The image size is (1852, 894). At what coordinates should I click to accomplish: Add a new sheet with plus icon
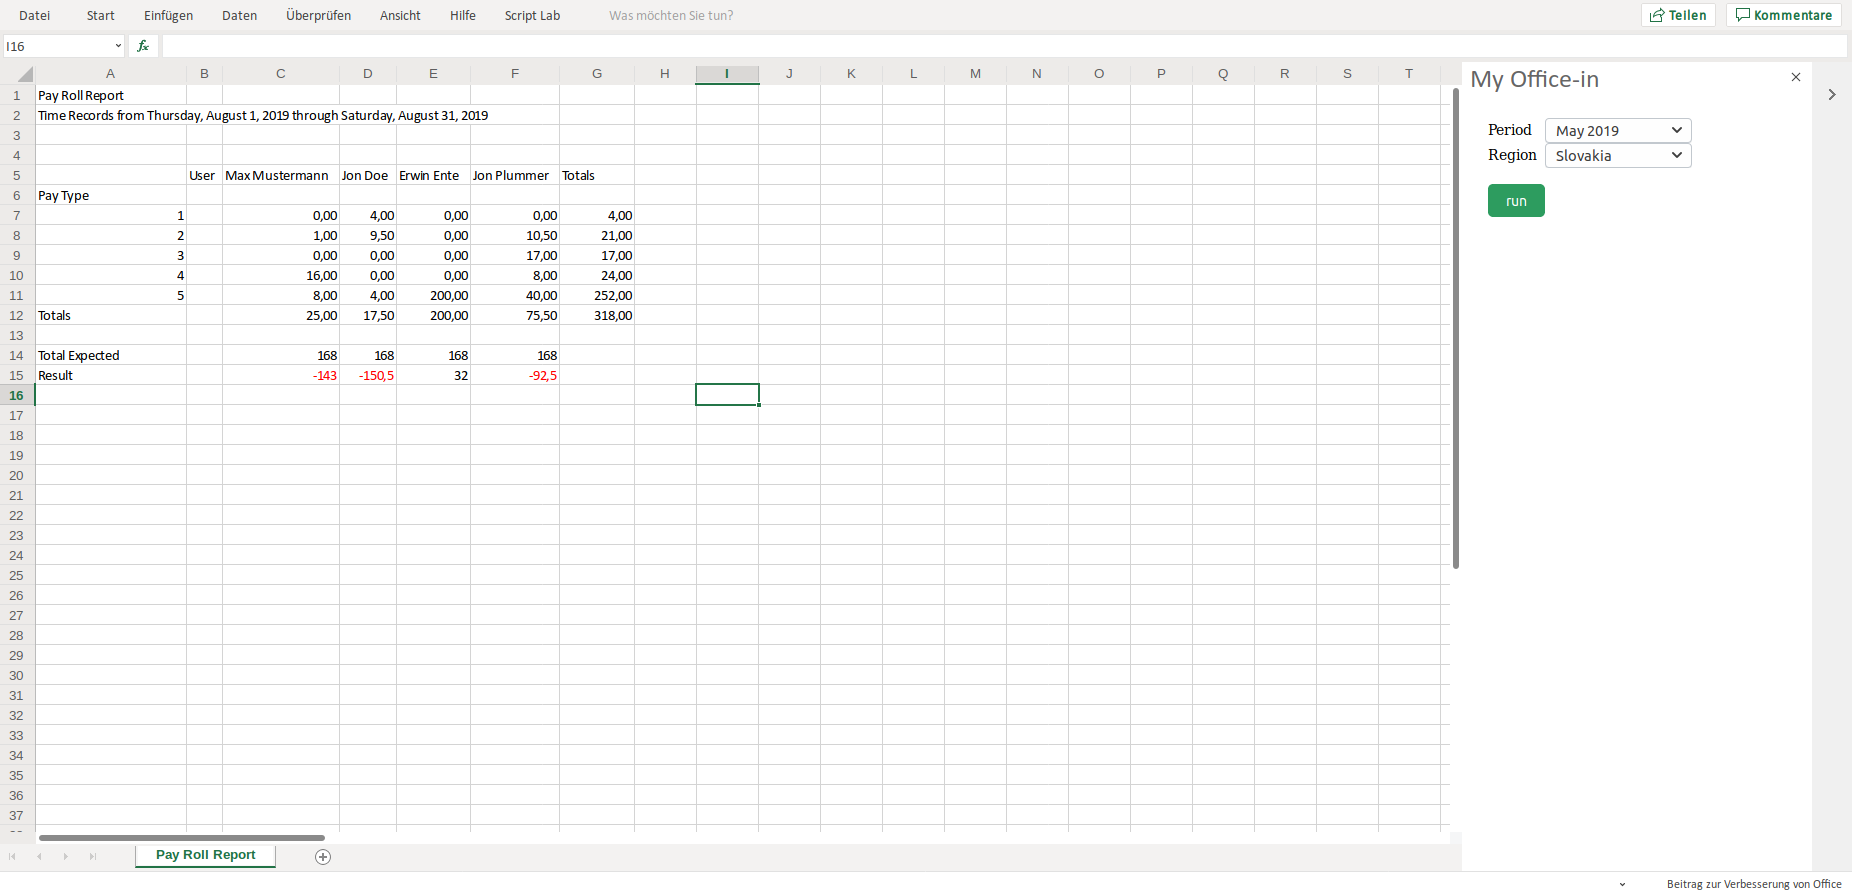pyautogui.click(x=323, y=856)
